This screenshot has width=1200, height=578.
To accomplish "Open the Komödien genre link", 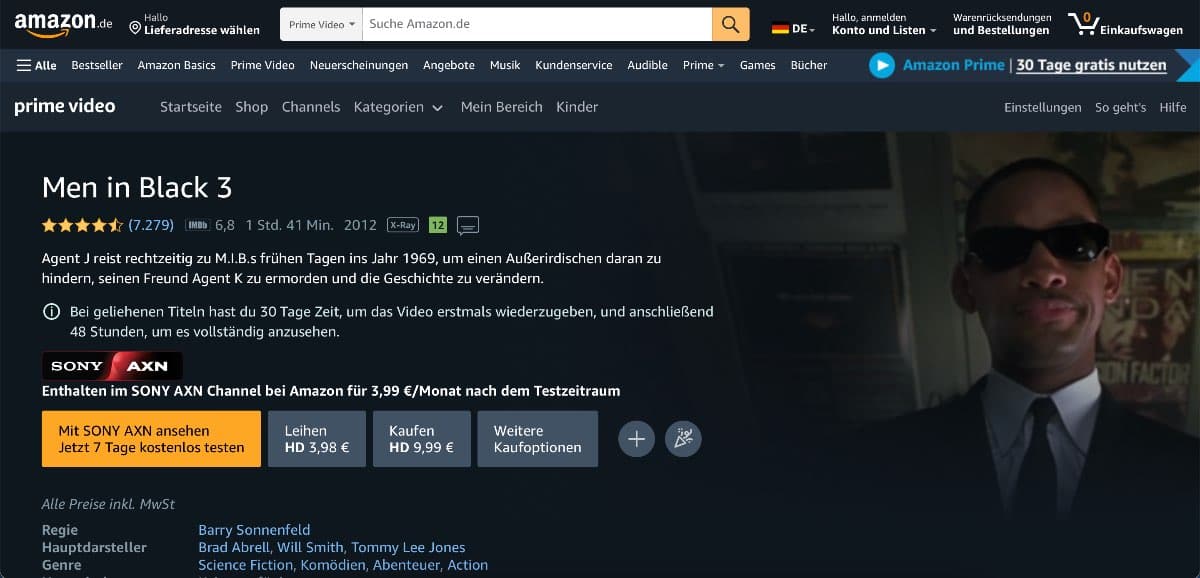I will coord(335,565).
